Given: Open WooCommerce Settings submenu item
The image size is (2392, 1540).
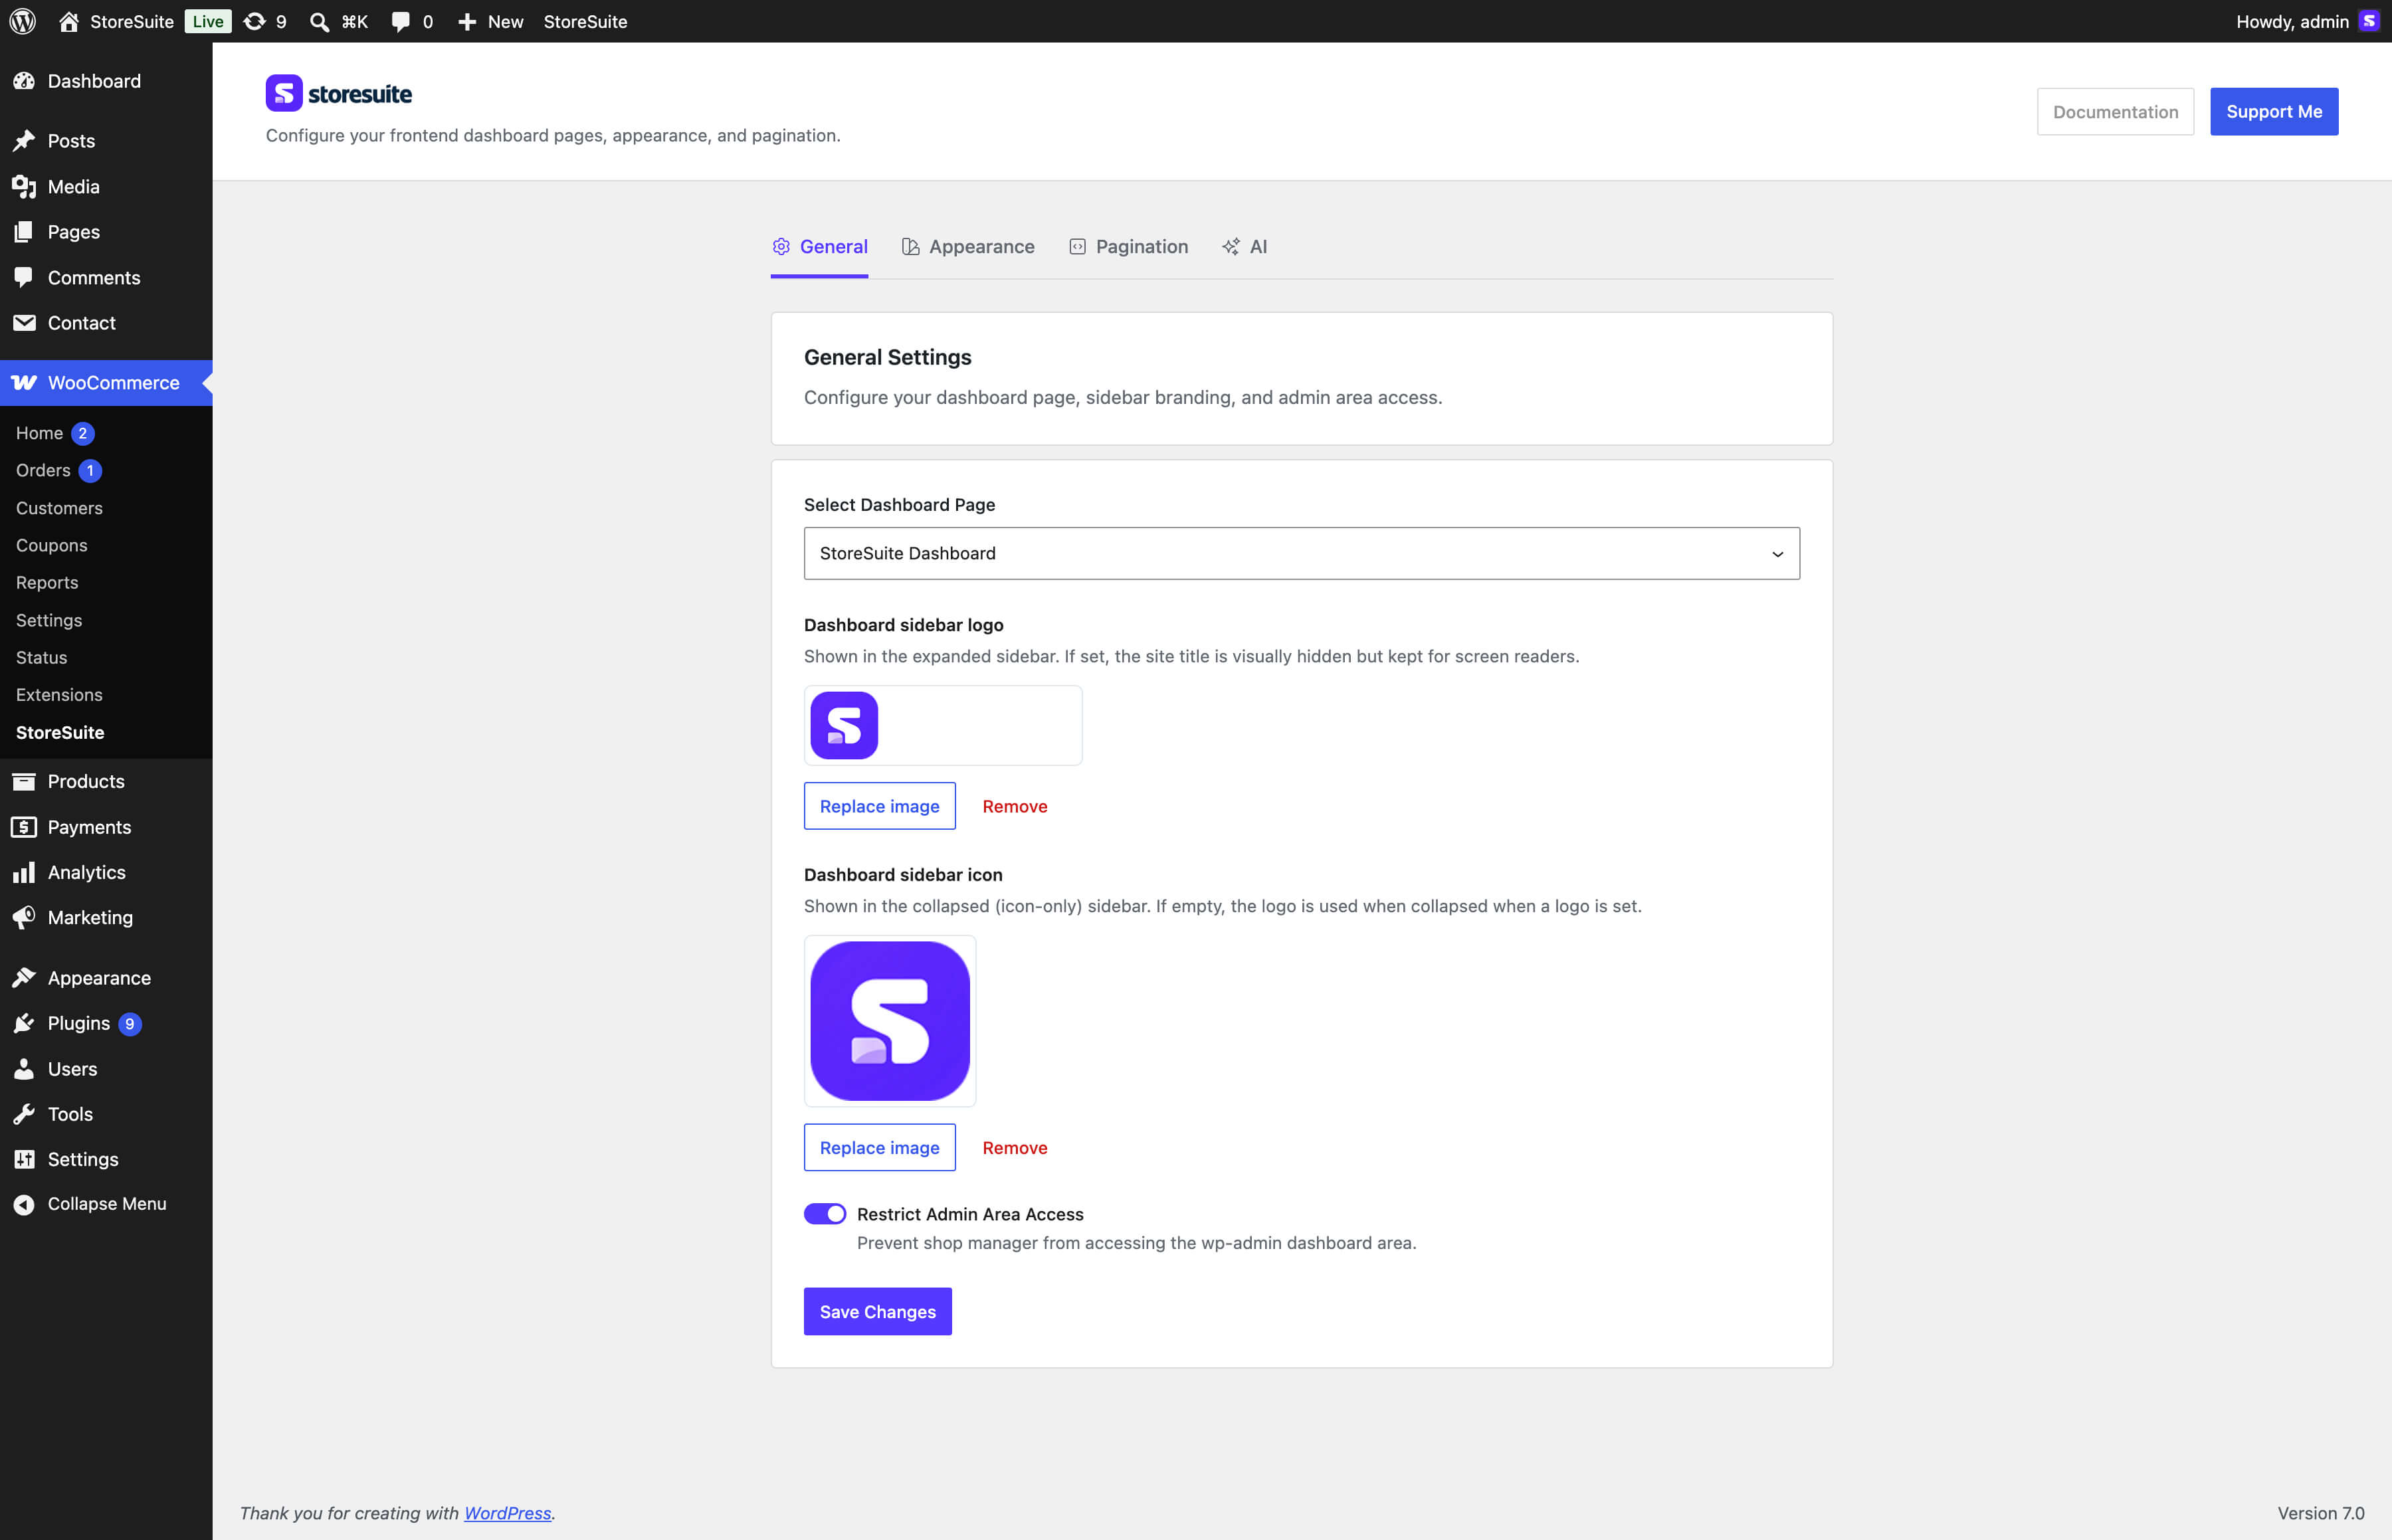Looking at the screenshot, I should tap(49, 620).
